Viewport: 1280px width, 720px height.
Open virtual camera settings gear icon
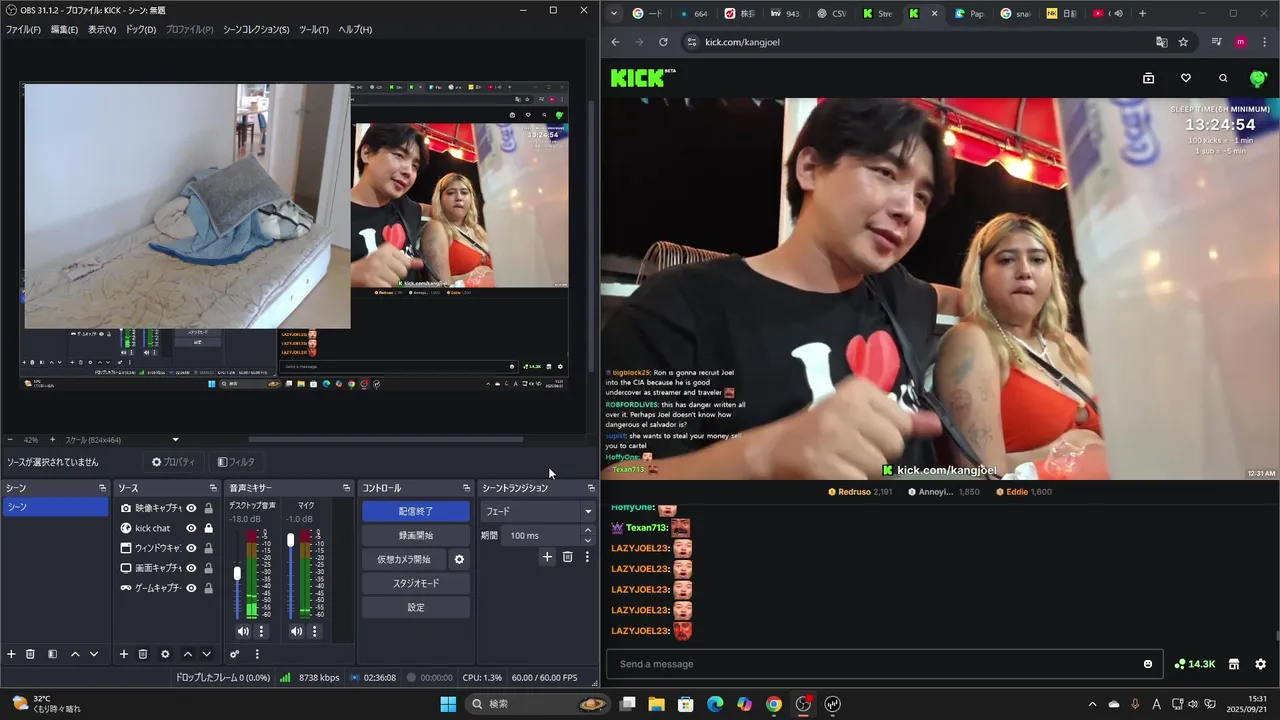click(x=459, y=560)
